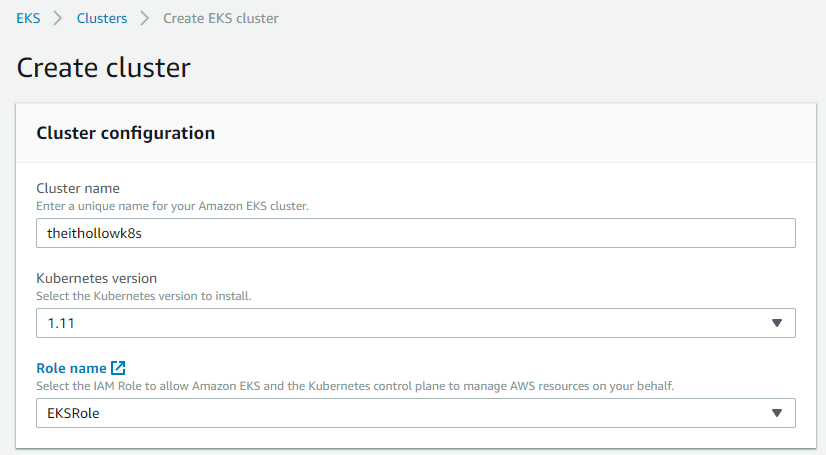Open the EKS breadcrumb link

(28, 18)
